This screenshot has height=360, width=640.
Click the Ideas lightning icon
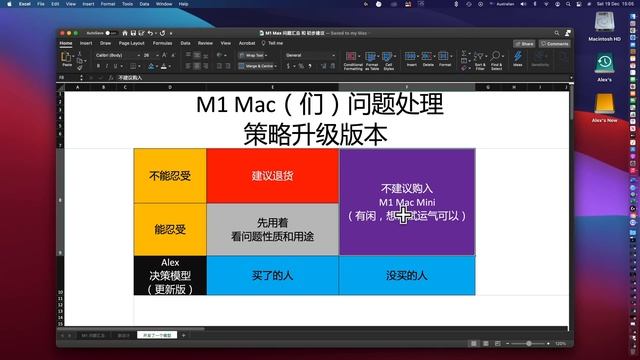point(518,56)
